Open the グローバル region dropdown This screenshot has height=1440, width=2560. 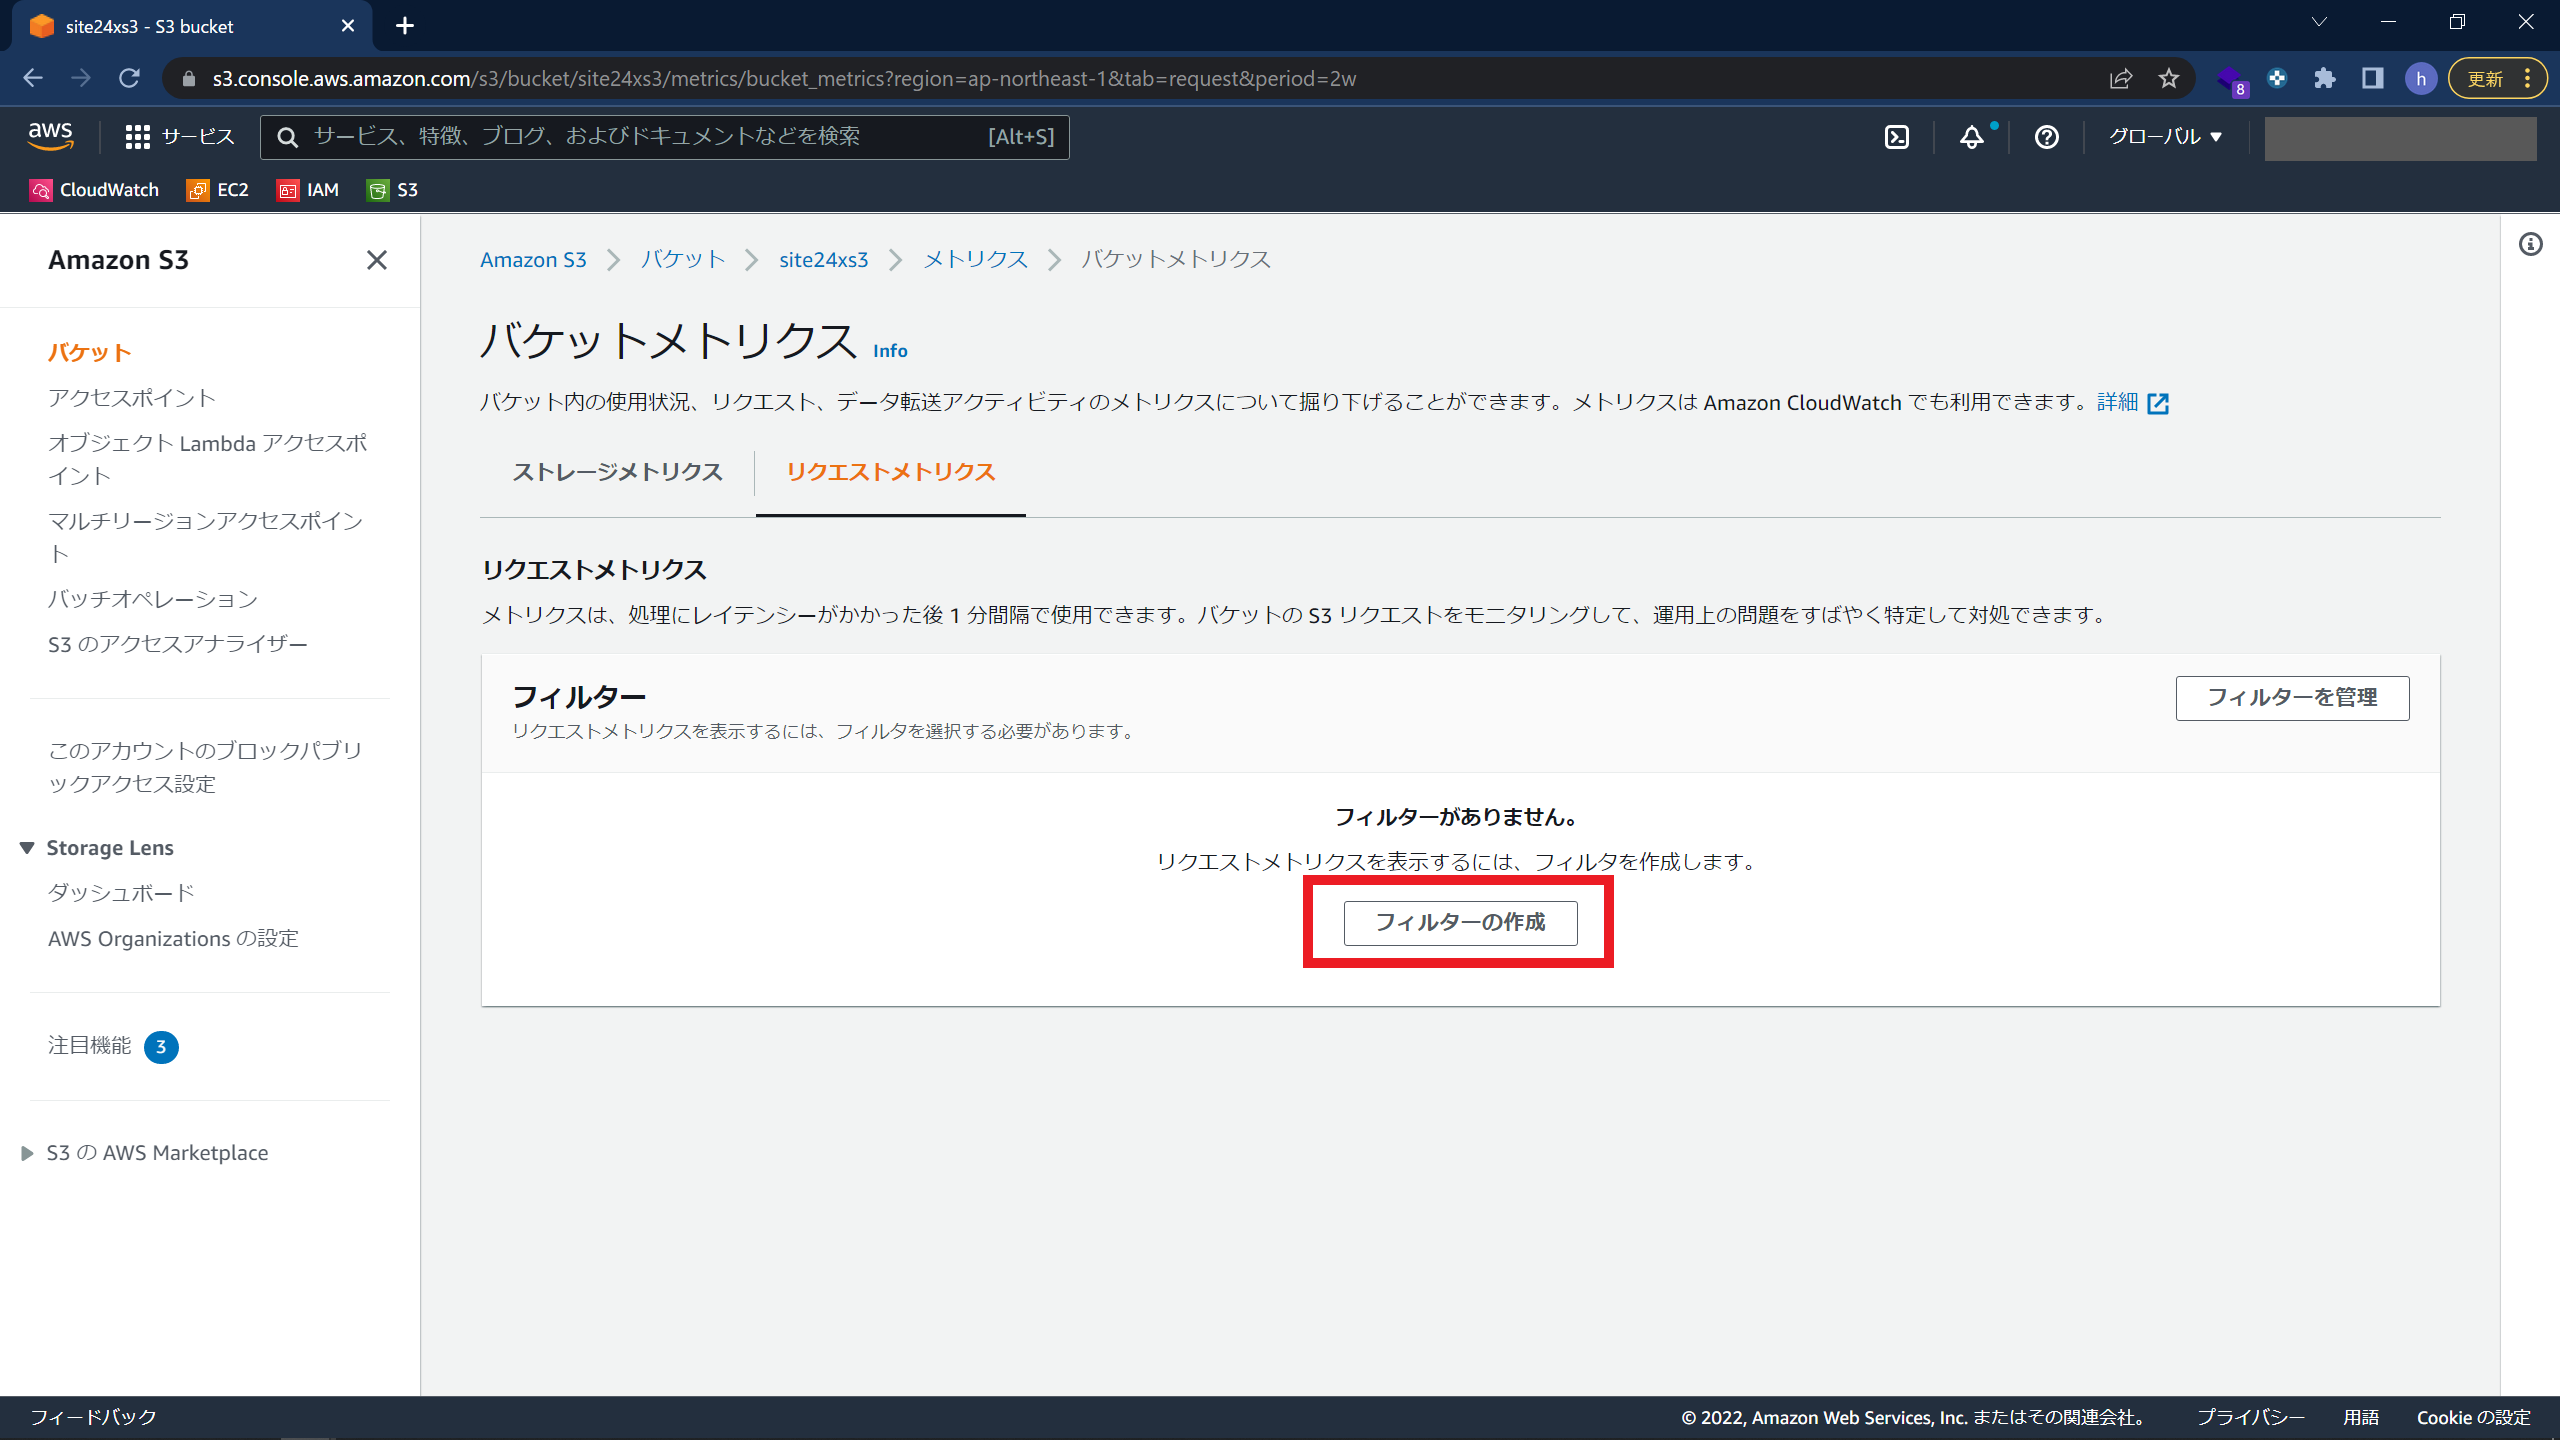[2165, 137]
